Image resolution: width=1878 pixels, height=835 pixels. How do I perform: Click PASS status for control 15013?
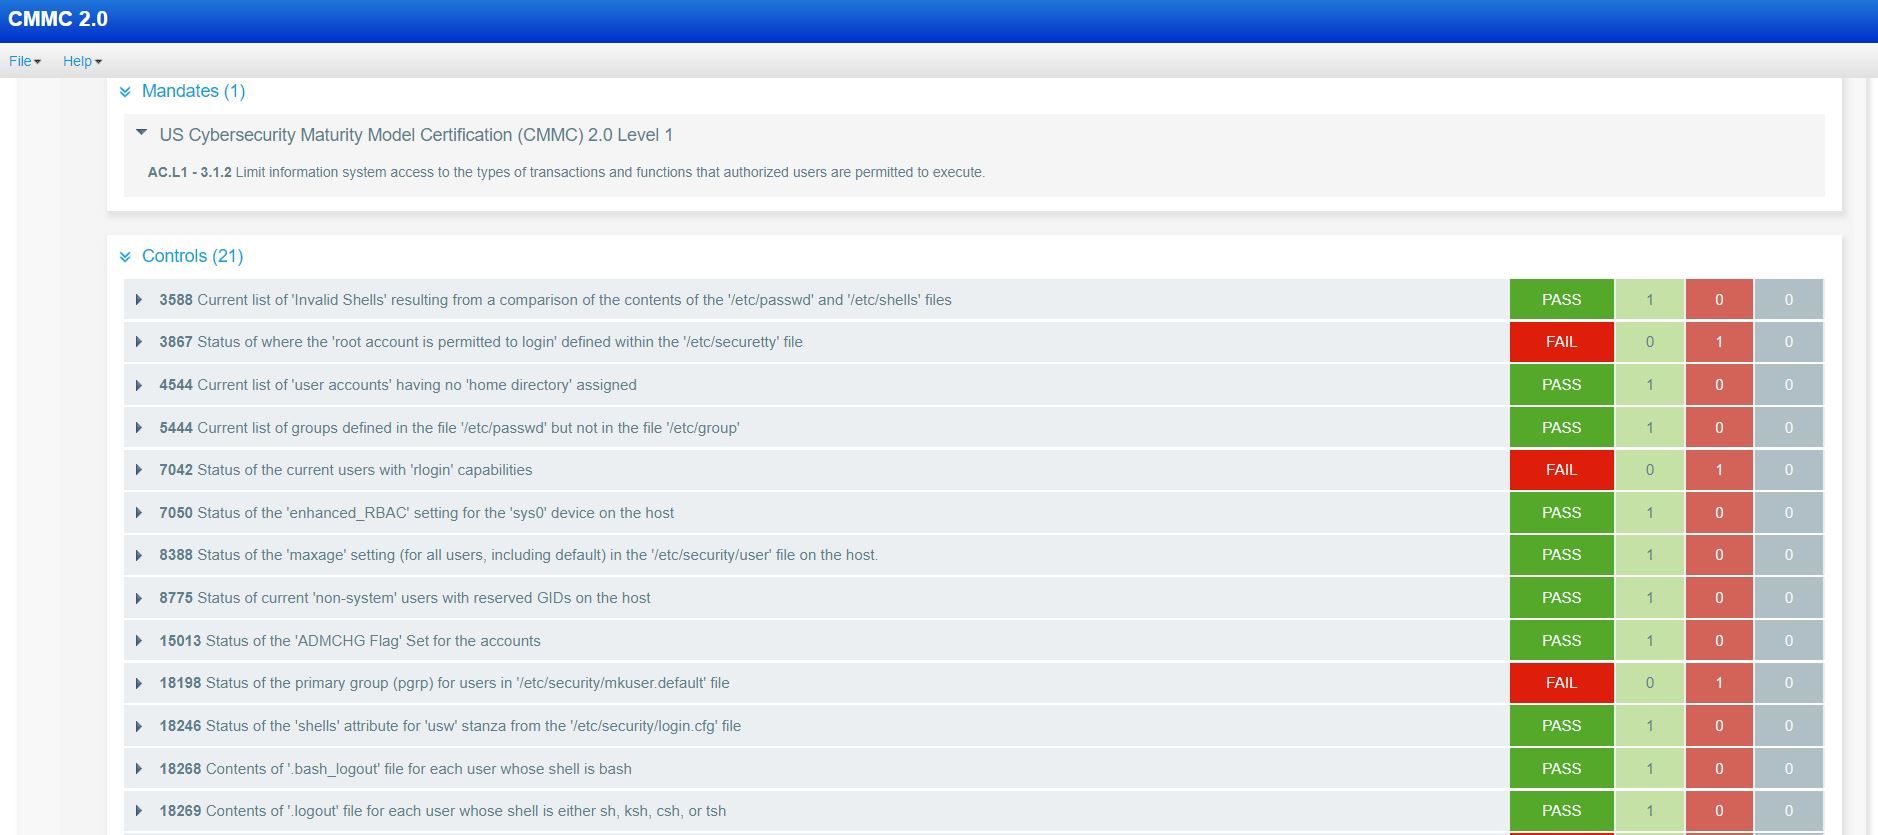pos(1561,641)
